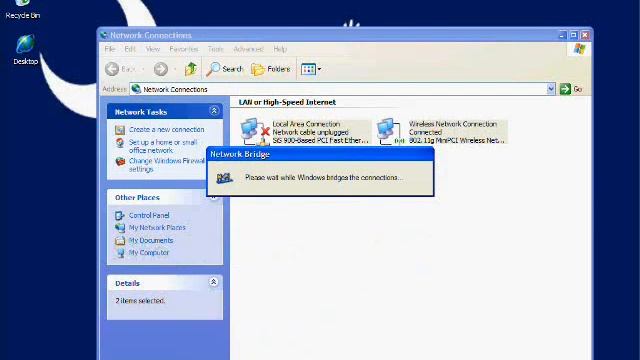Click the Network Connections title bar icon

pos(104,35)
